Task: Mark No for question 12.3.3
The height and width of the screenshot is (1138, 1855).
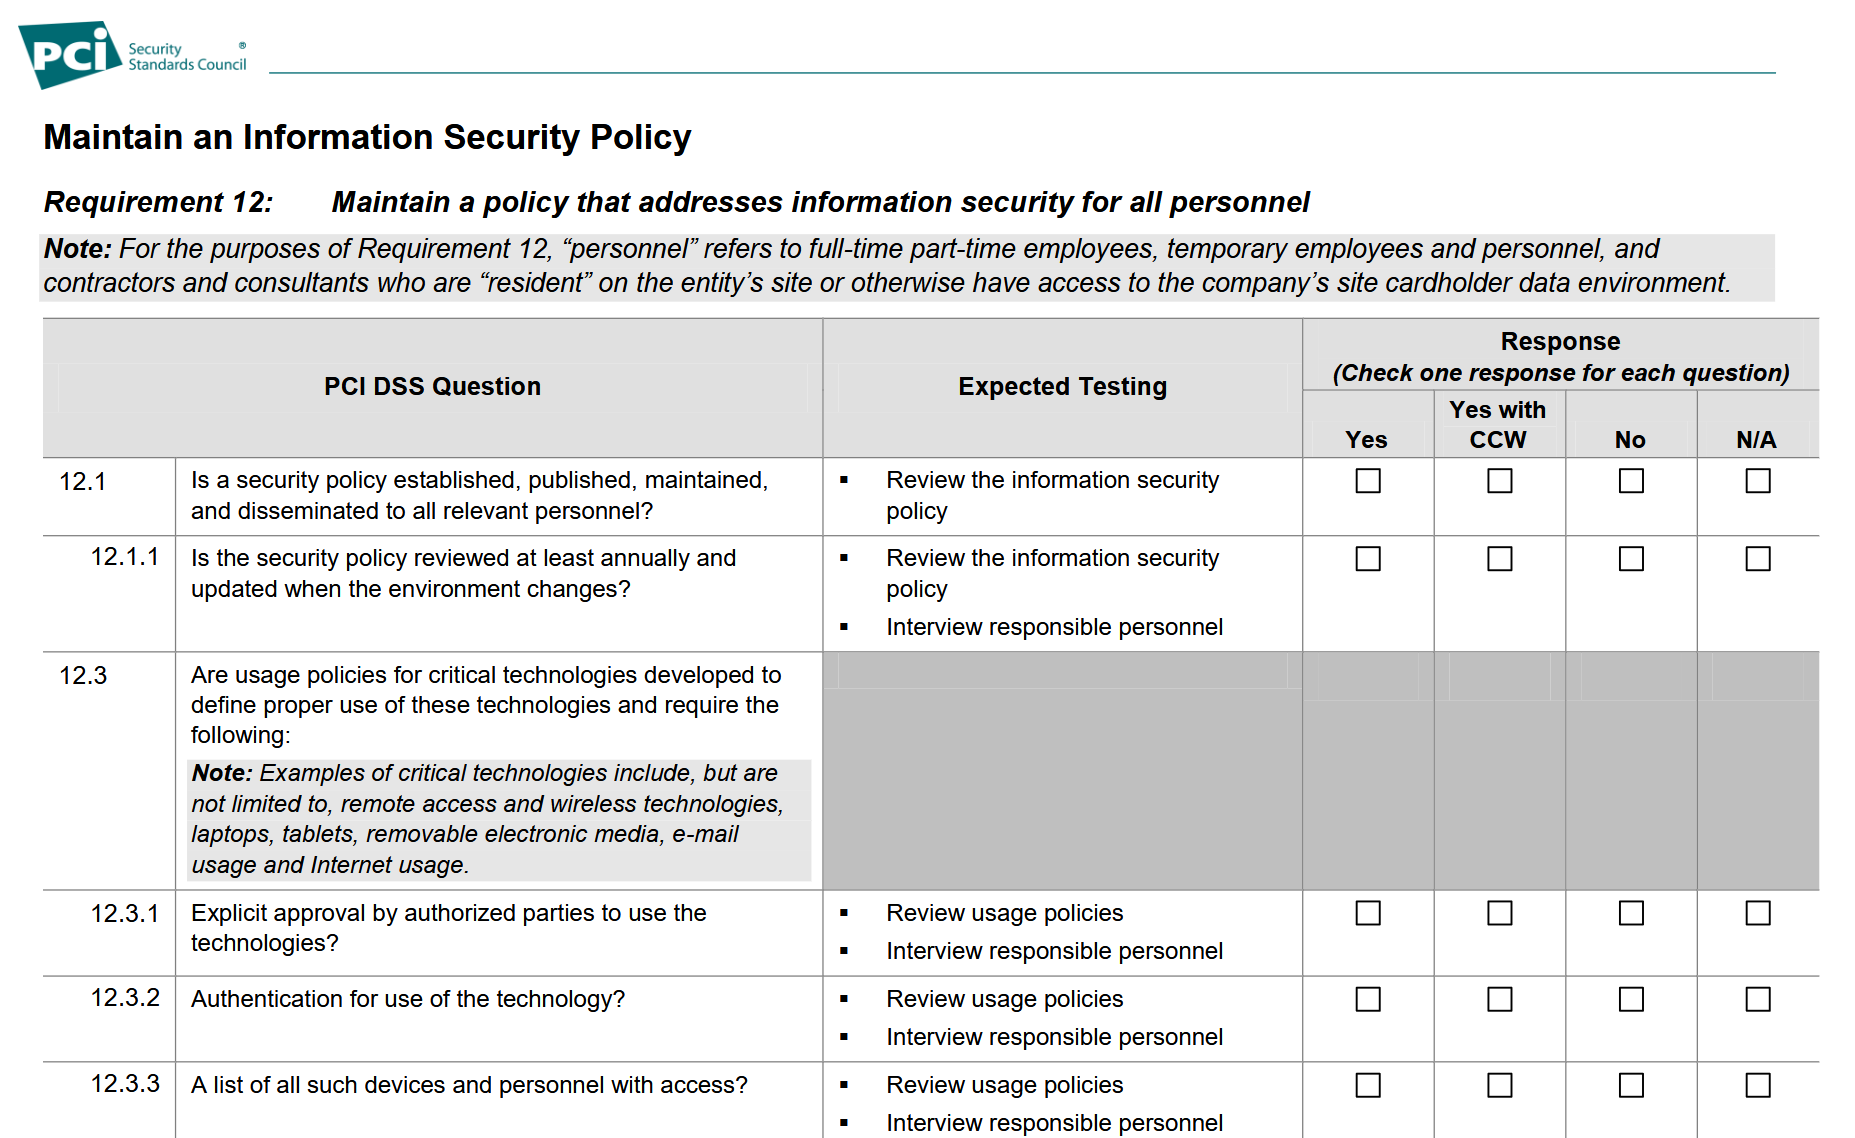Action: [1630, 1085]
